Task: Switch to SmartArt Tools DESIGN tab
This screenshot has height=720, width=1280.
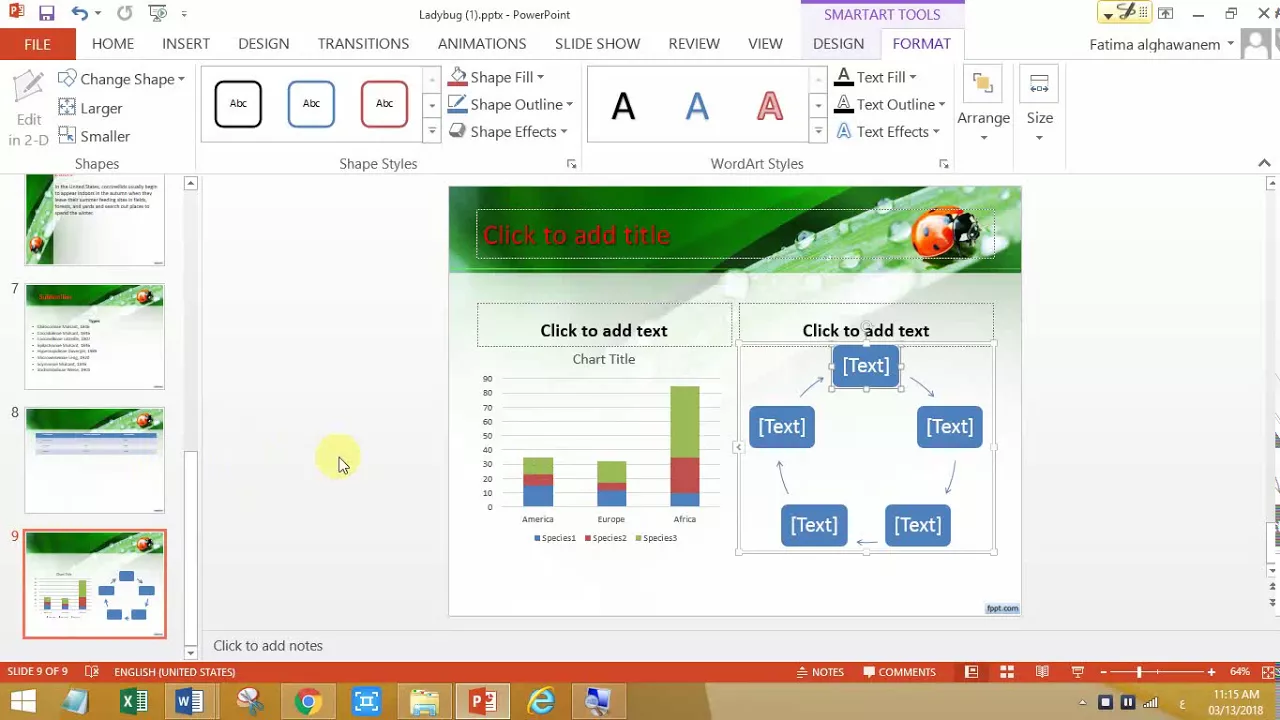Action: 838,44
